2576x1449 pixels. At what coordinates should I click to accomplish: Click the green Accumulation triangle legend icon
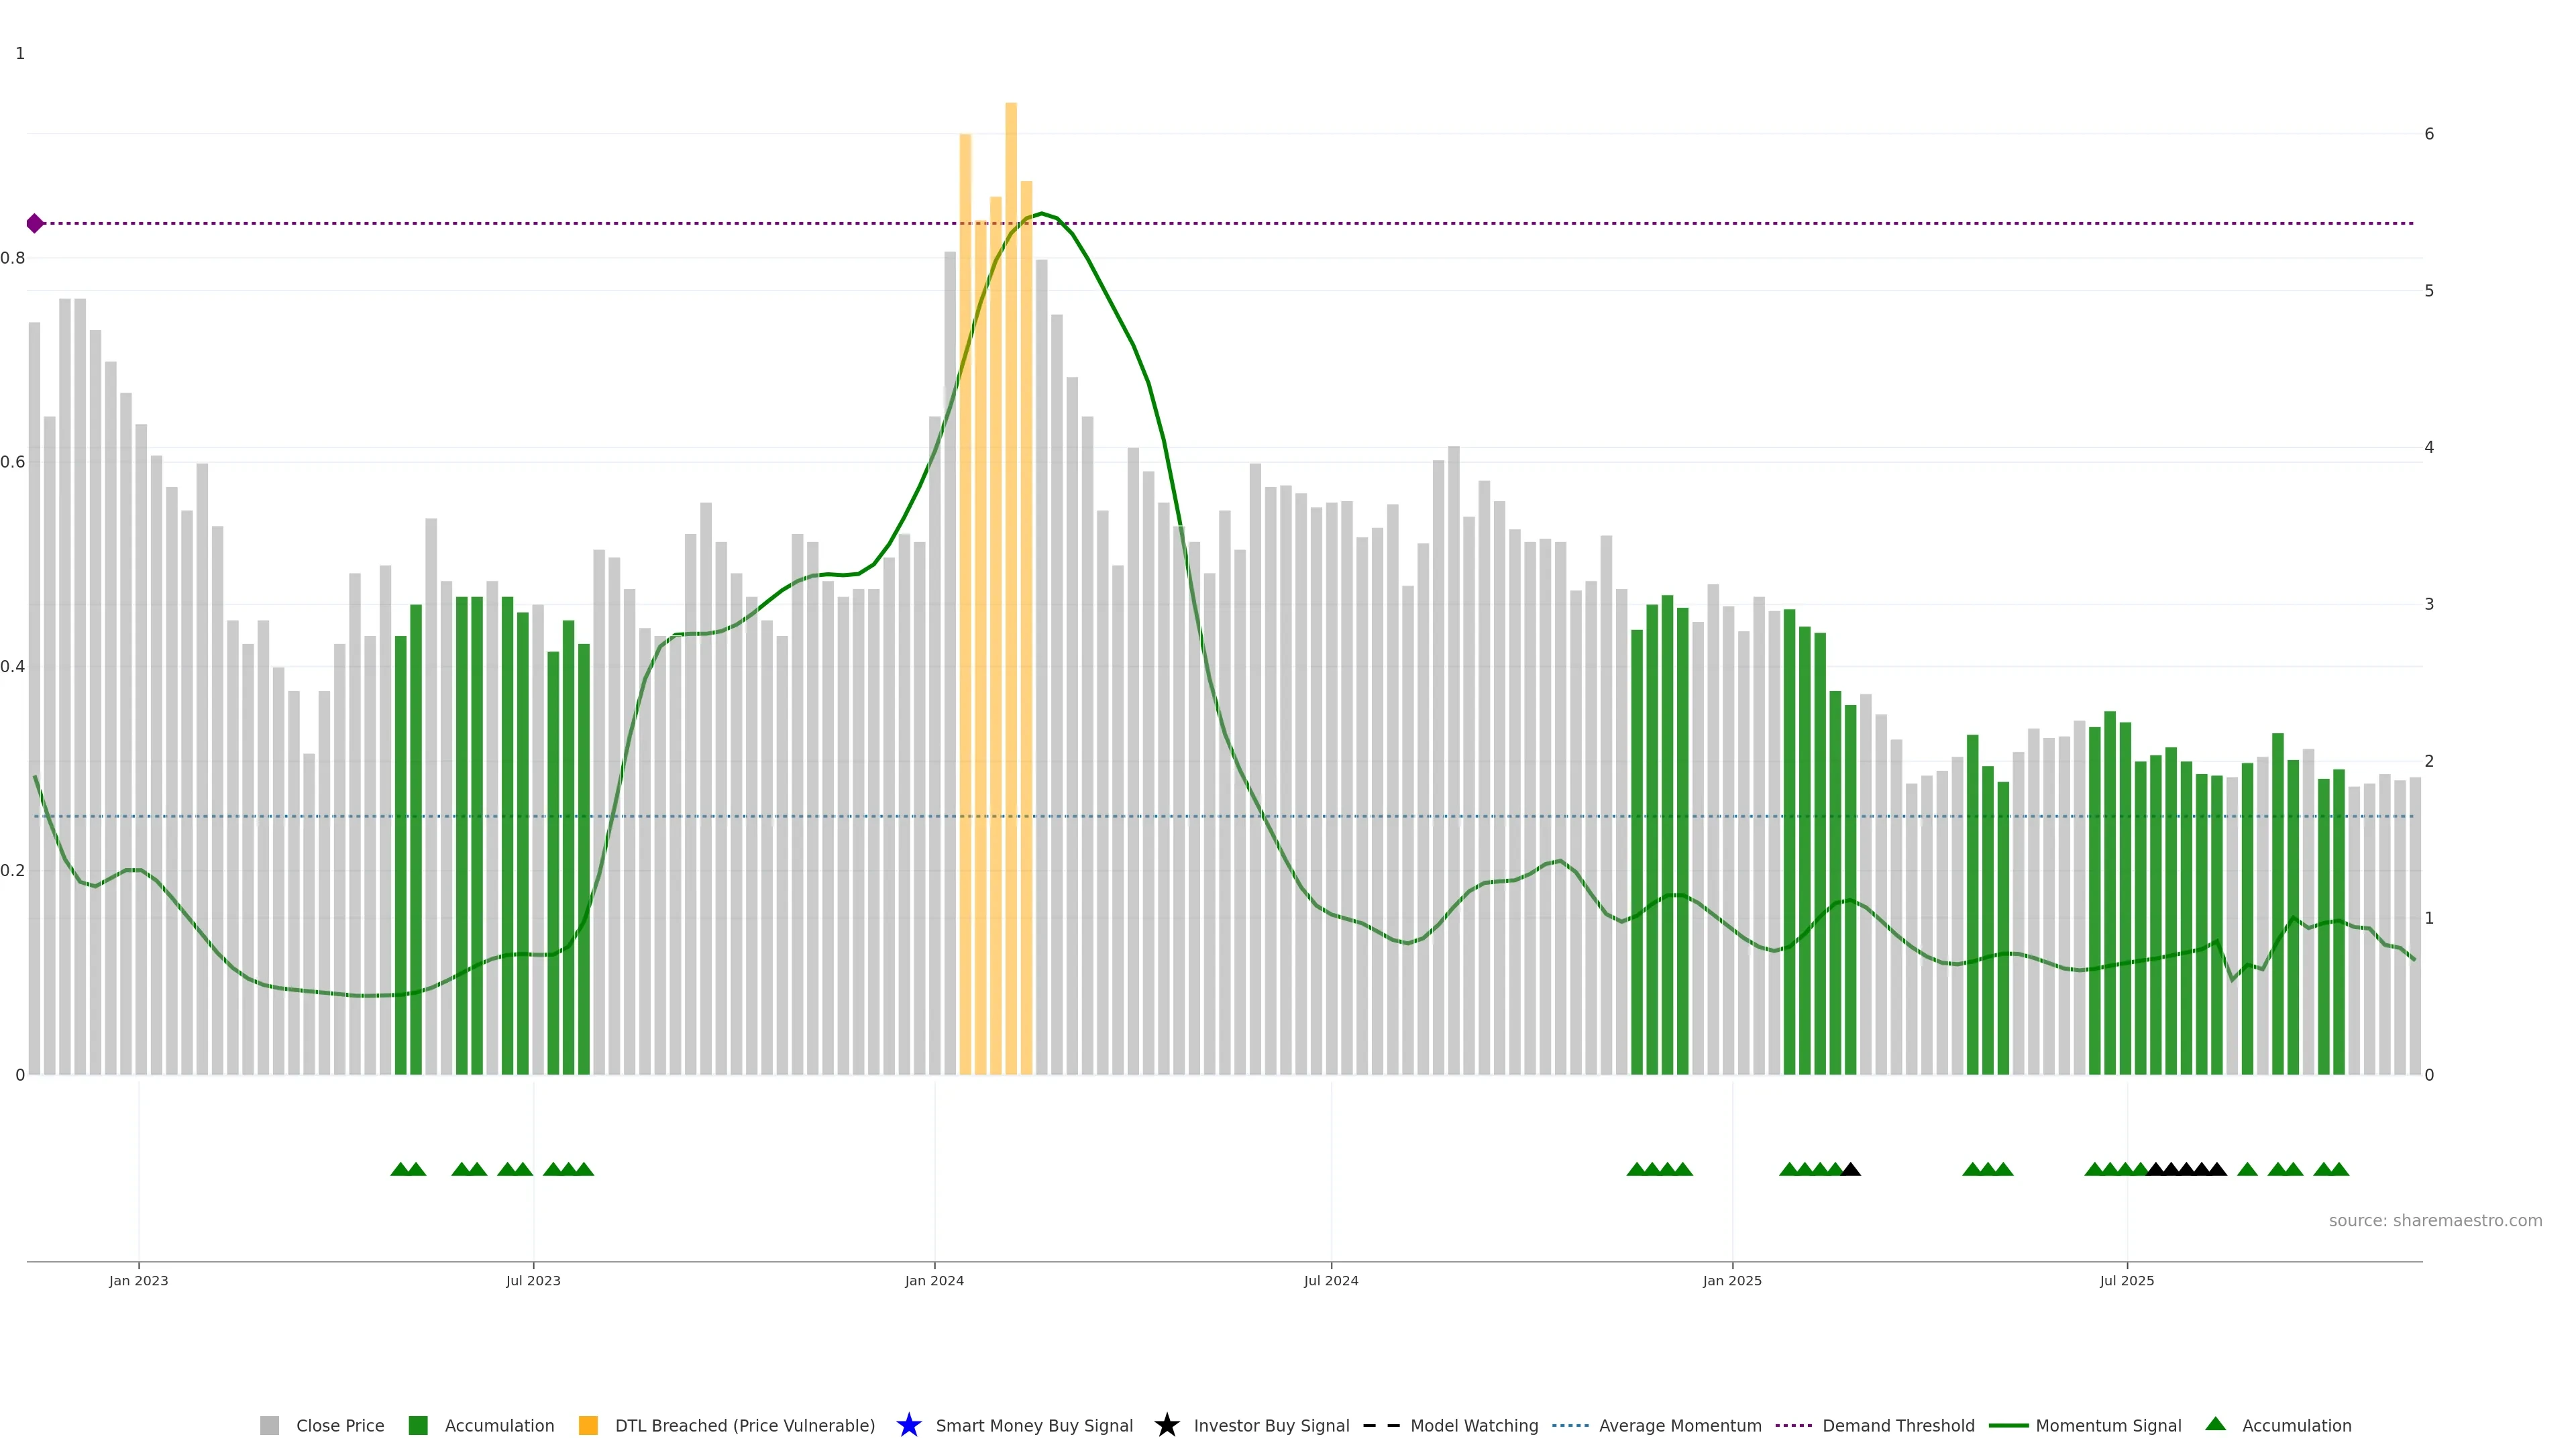click(x=2215, y=1424)
